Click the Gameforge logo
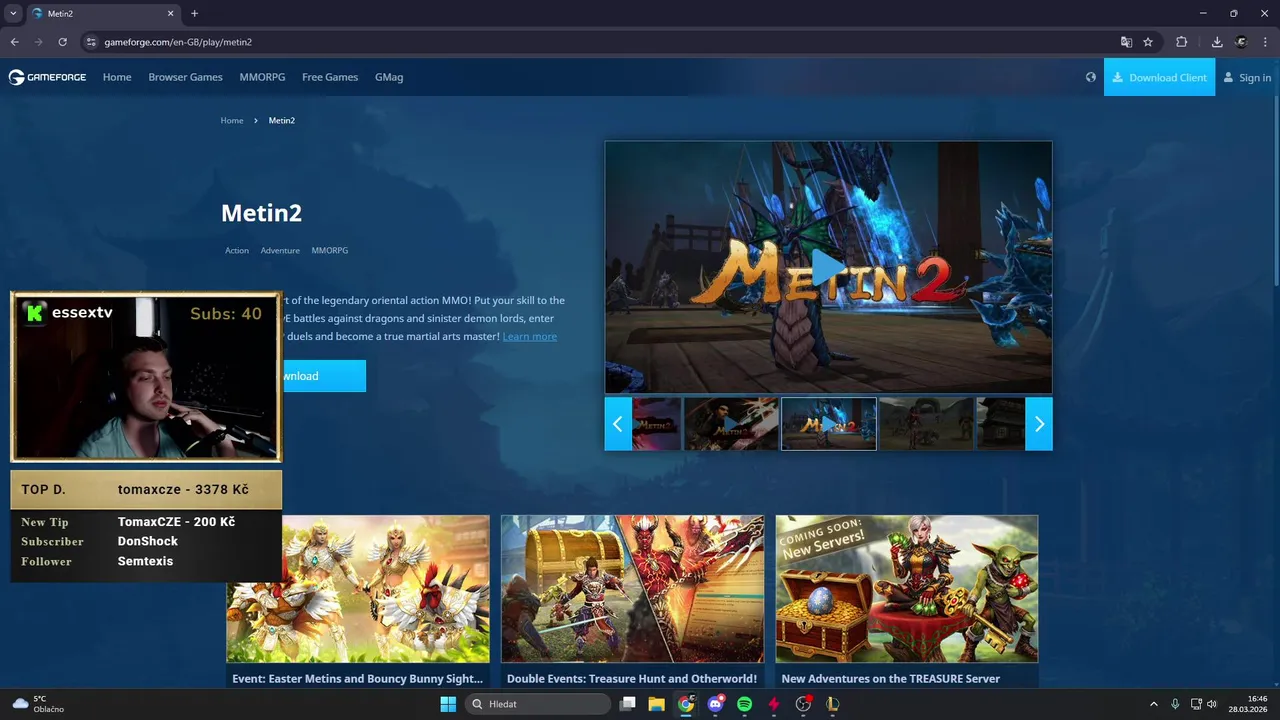Image resolution: width=1280 pixels, height=720 pixels. tap(47, 77)
